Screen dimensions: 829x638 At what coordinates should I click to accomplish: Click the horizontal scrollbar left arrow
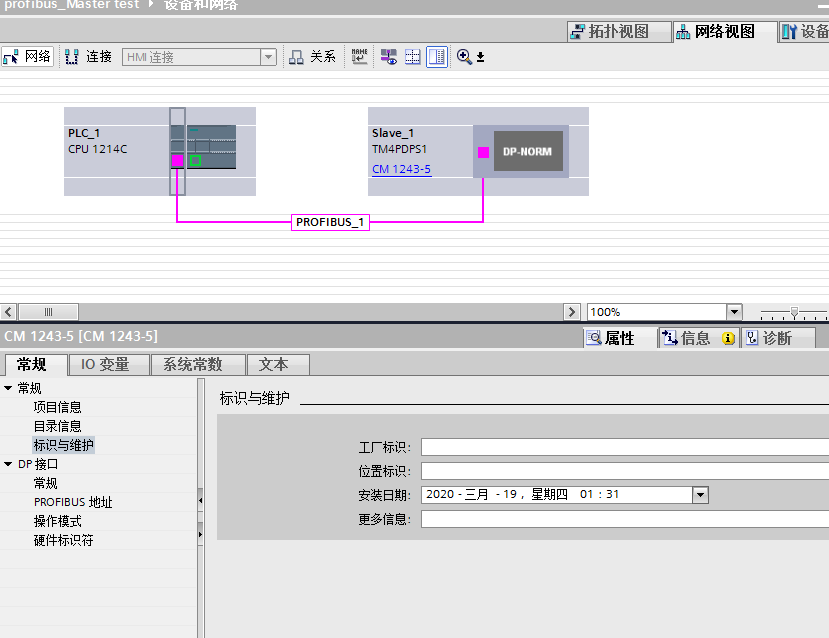pyautogui.click(x=8, y=312)
